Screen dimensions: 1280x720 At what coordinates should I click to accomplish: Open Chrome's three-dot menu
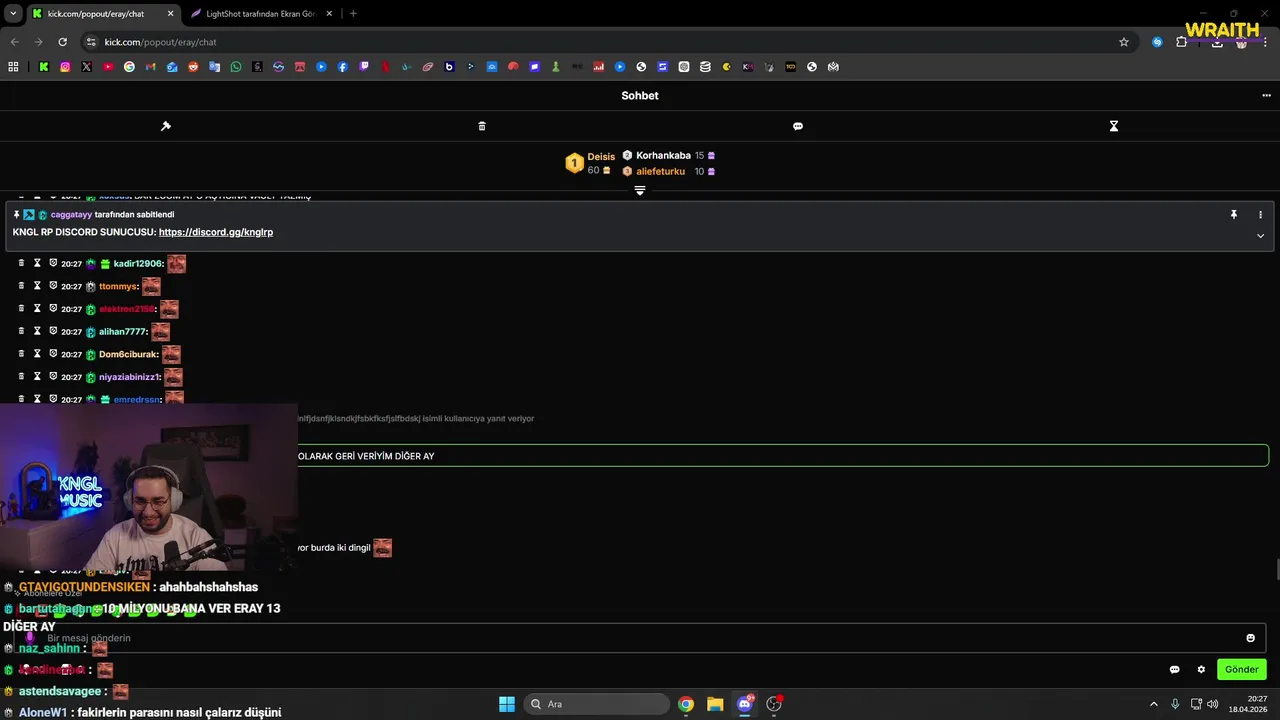click(1266, 42)
